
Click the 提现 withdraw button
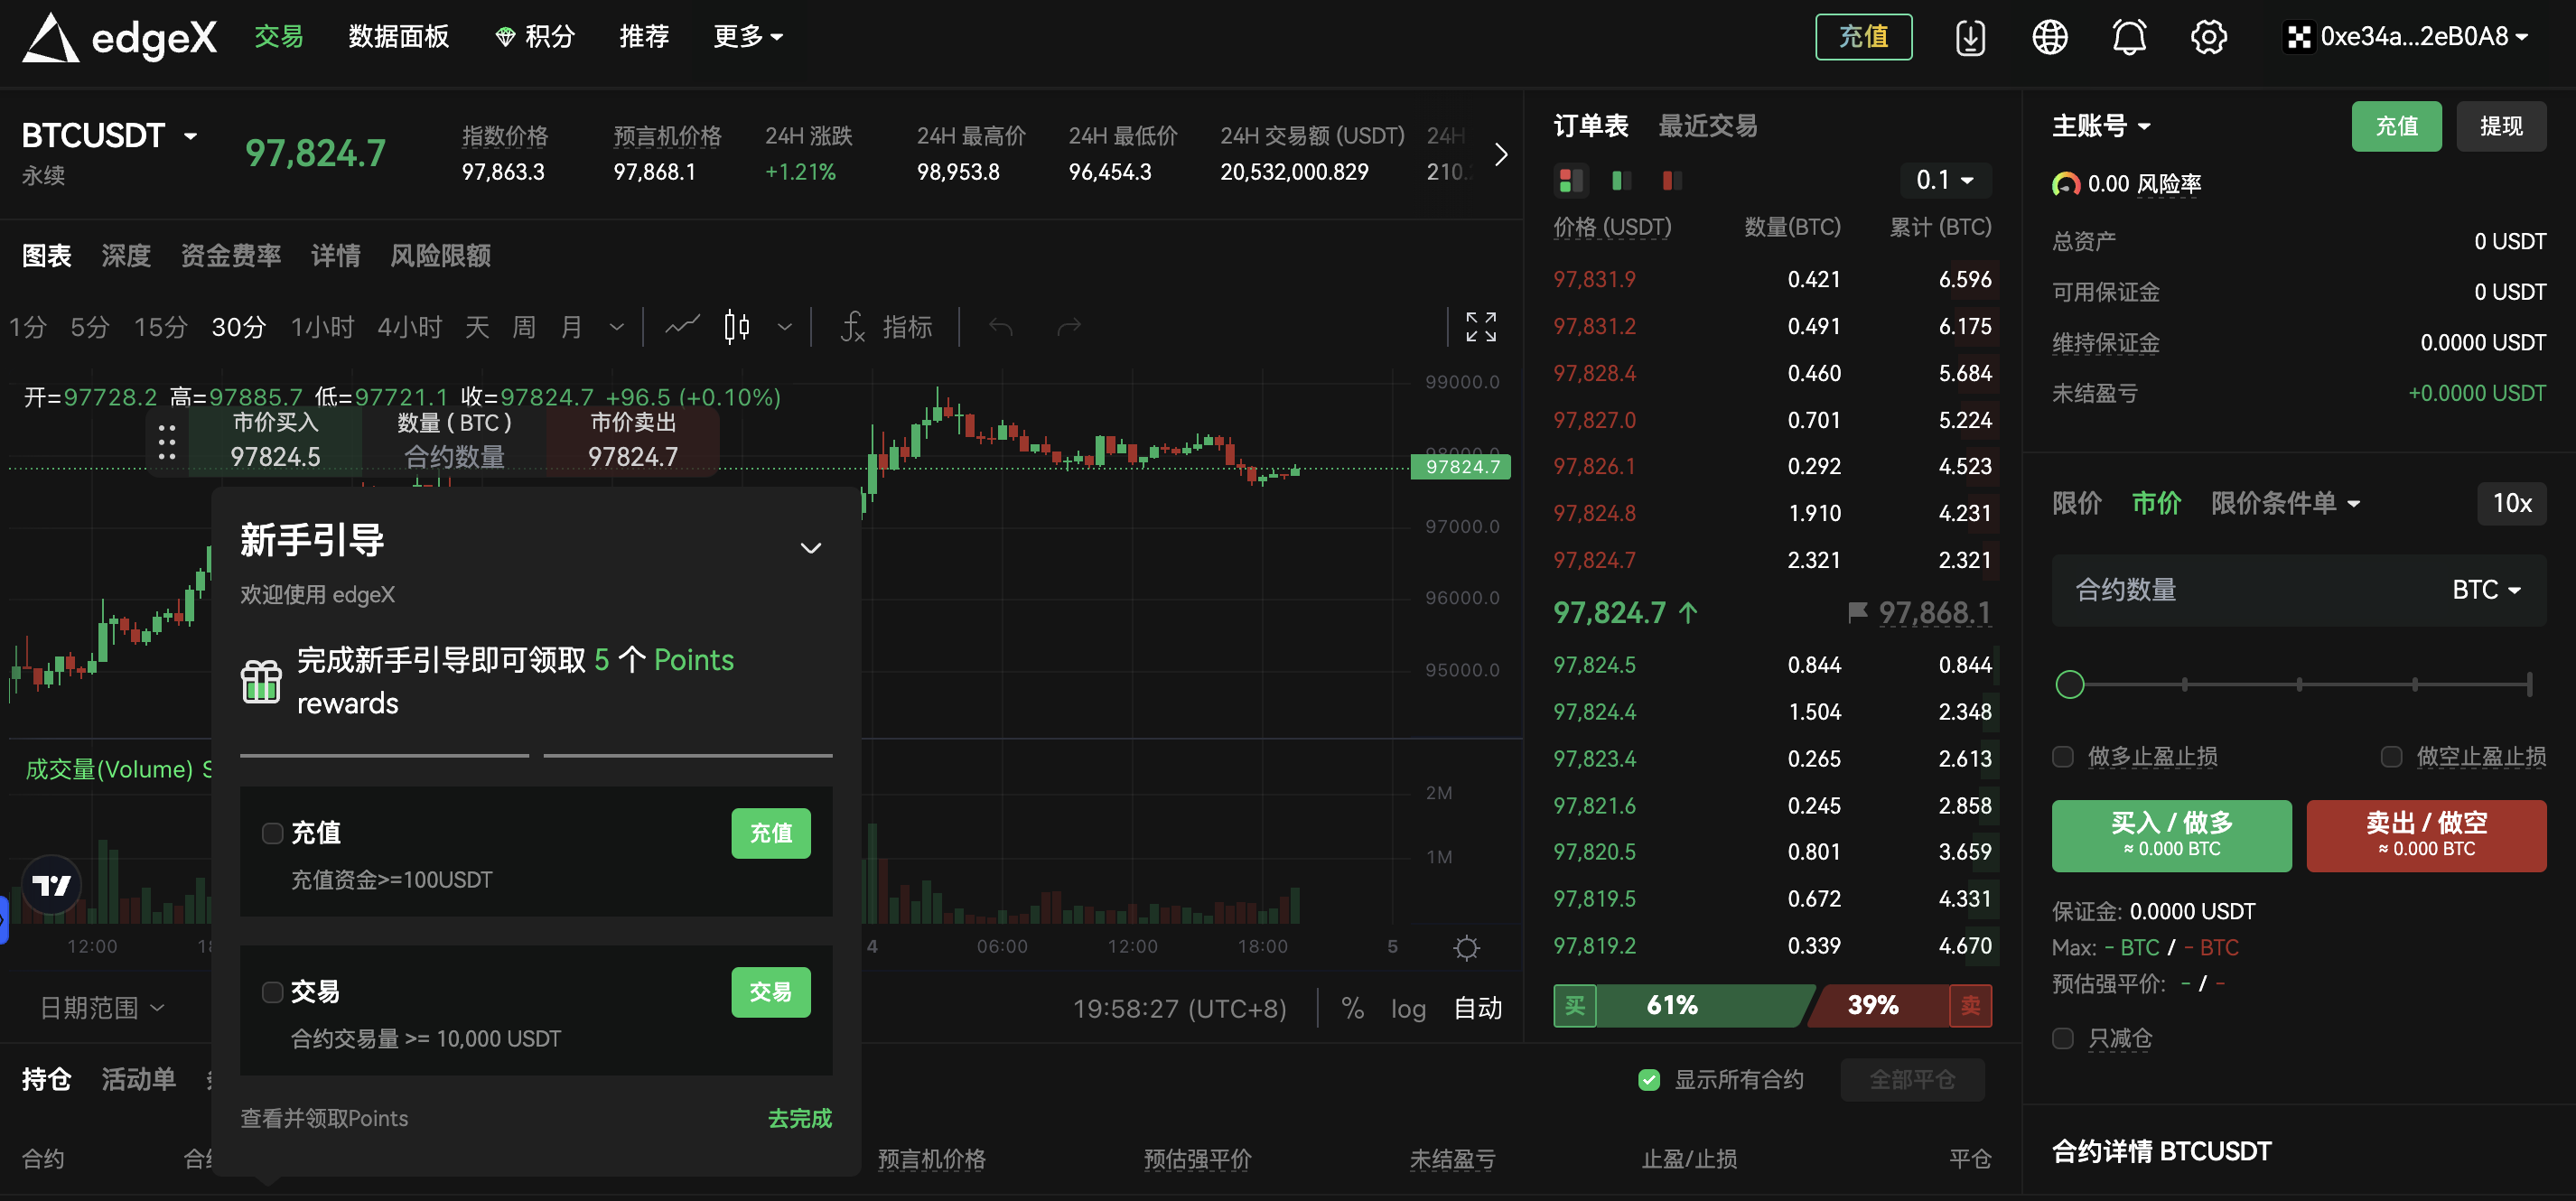[x=2501, y=126]
